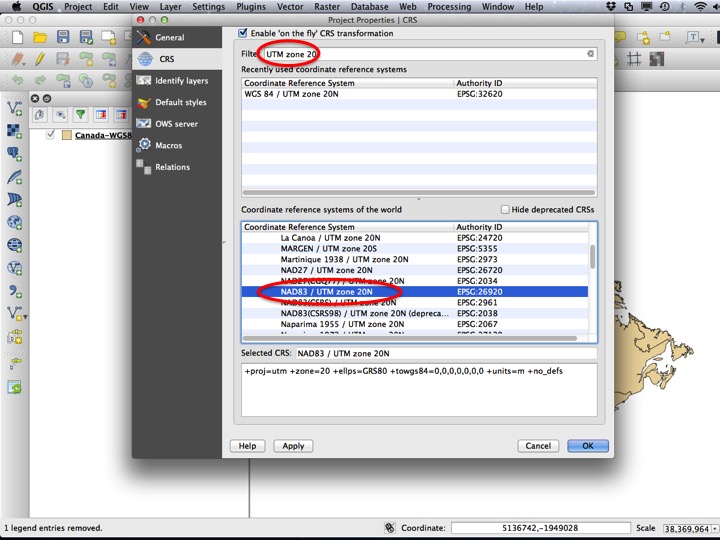Click the Add MSSQL spatial layer icon
The width and height of the screenshot is (720, 540).
14,200
